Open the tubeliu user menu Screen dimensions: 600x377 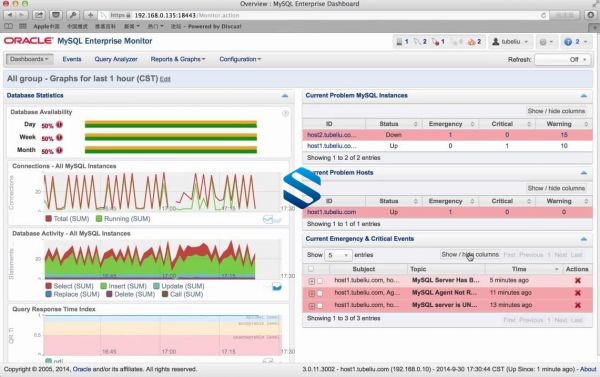point(510,42)
